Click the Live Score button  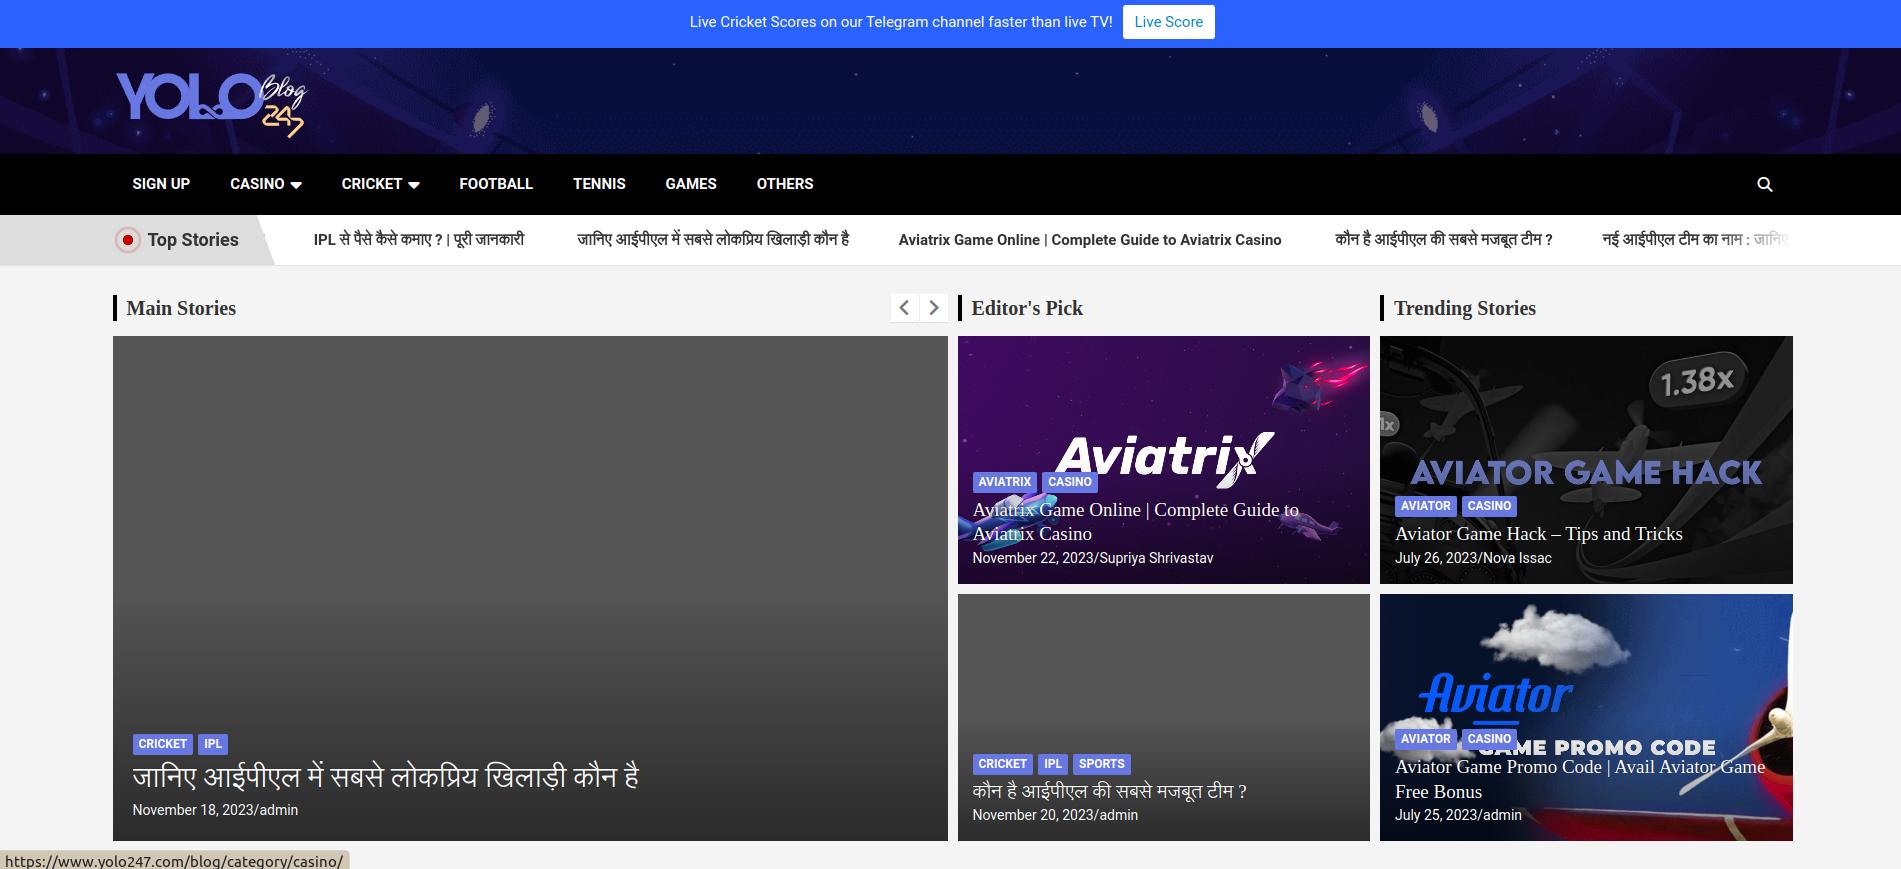tap(1168, 22)
